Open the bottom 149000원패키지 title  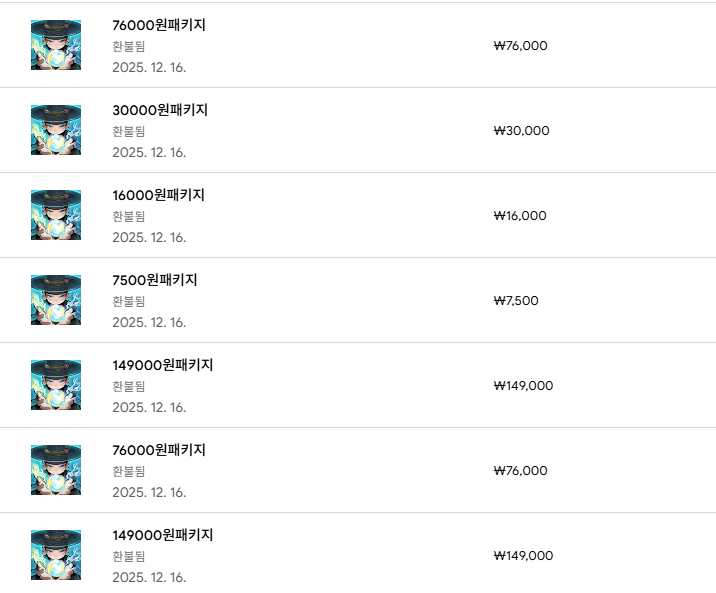click(x=163, y=535)
